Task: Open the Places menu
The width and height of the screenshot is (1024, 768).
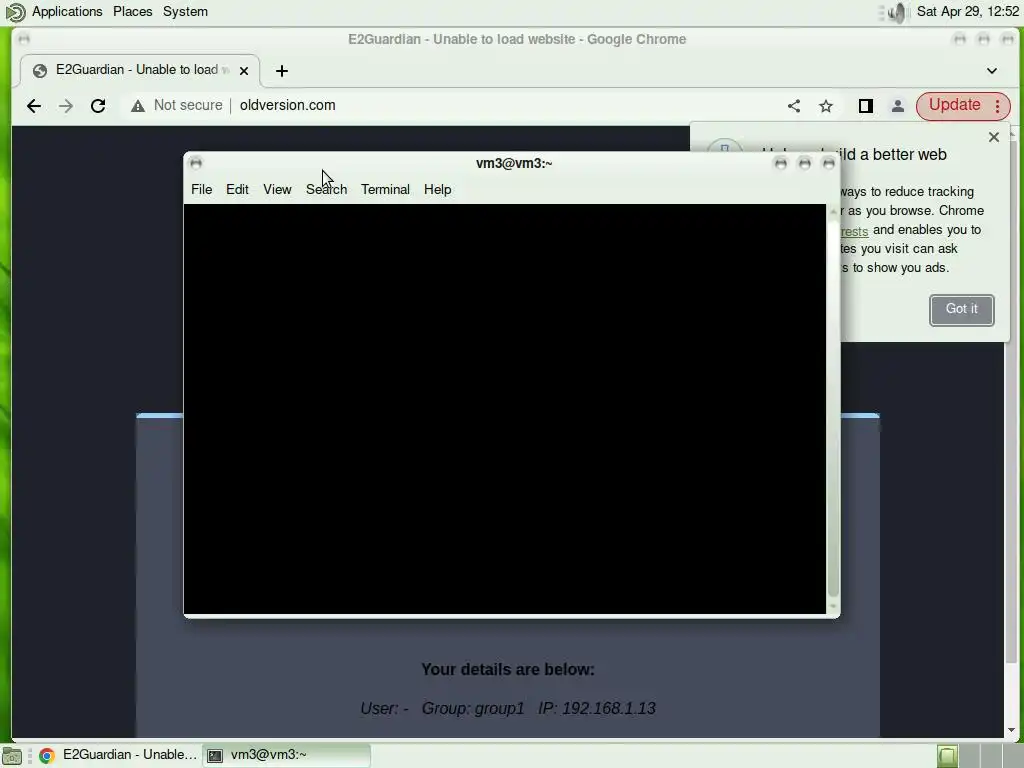Action: point(133,12)
